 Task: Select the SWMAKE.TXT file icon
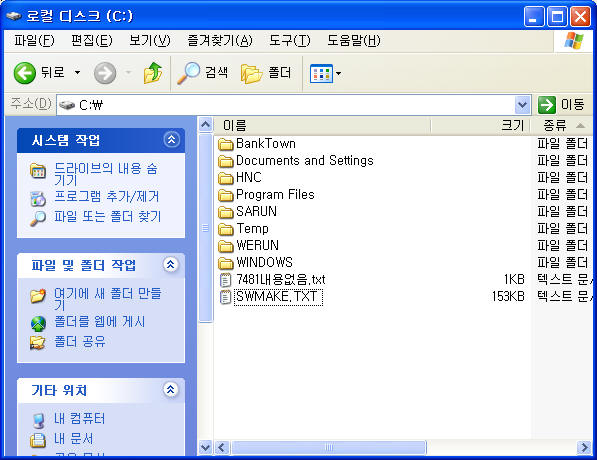(x=226, y=297)
